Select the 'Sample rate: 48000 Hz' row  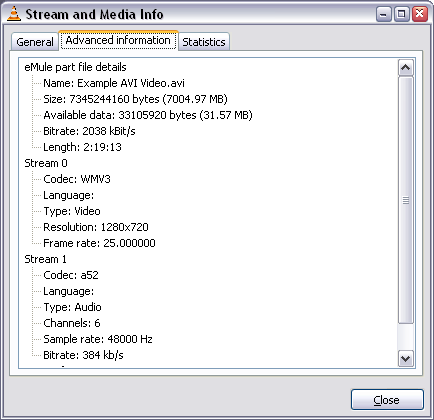[98, 339]
